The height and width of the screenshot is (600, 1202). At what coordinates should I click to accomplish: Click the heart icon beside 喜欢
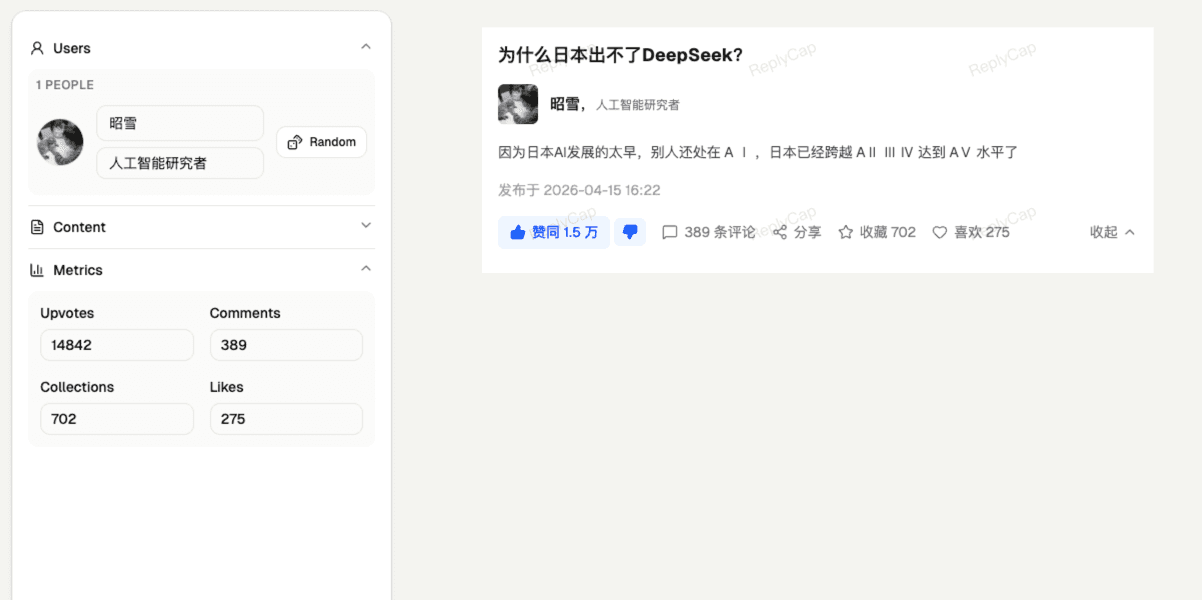pos(940,232)
